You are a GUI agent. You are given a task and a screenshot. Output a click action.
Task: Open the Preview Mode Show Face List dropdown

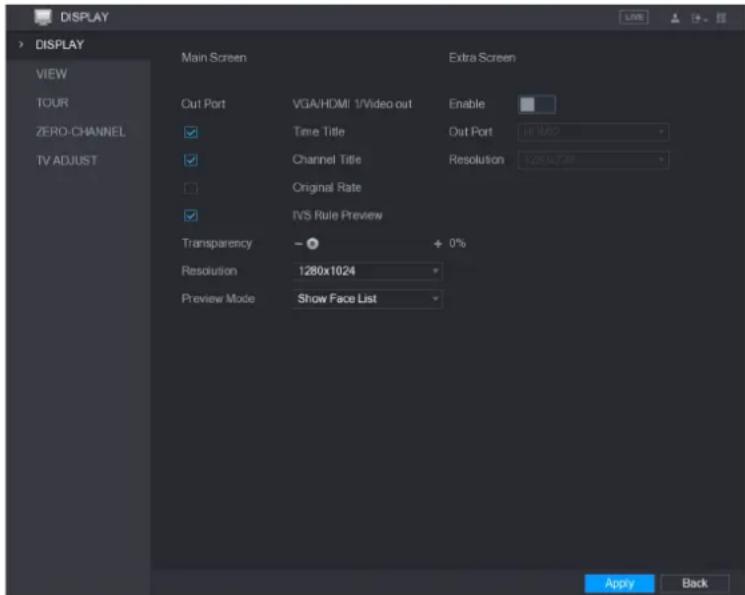pyautogui.click(x=367, y=299)
